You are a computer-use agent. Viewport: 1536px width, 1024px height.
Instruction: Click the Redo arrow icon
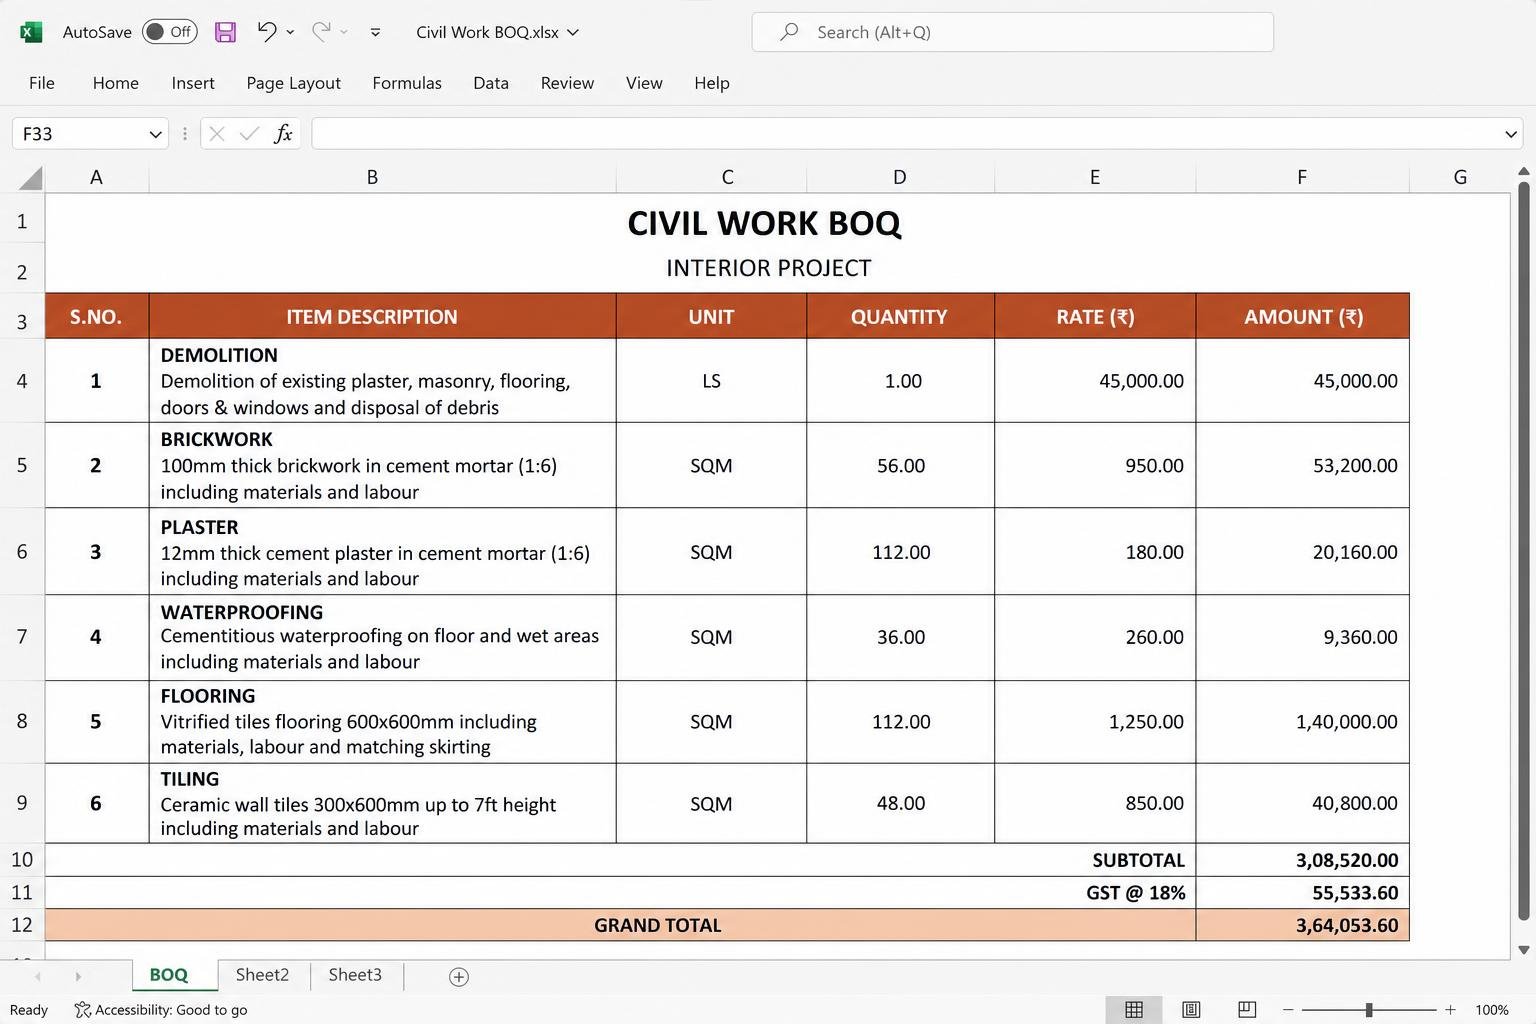pyautogui.click(x=321, y=32)
